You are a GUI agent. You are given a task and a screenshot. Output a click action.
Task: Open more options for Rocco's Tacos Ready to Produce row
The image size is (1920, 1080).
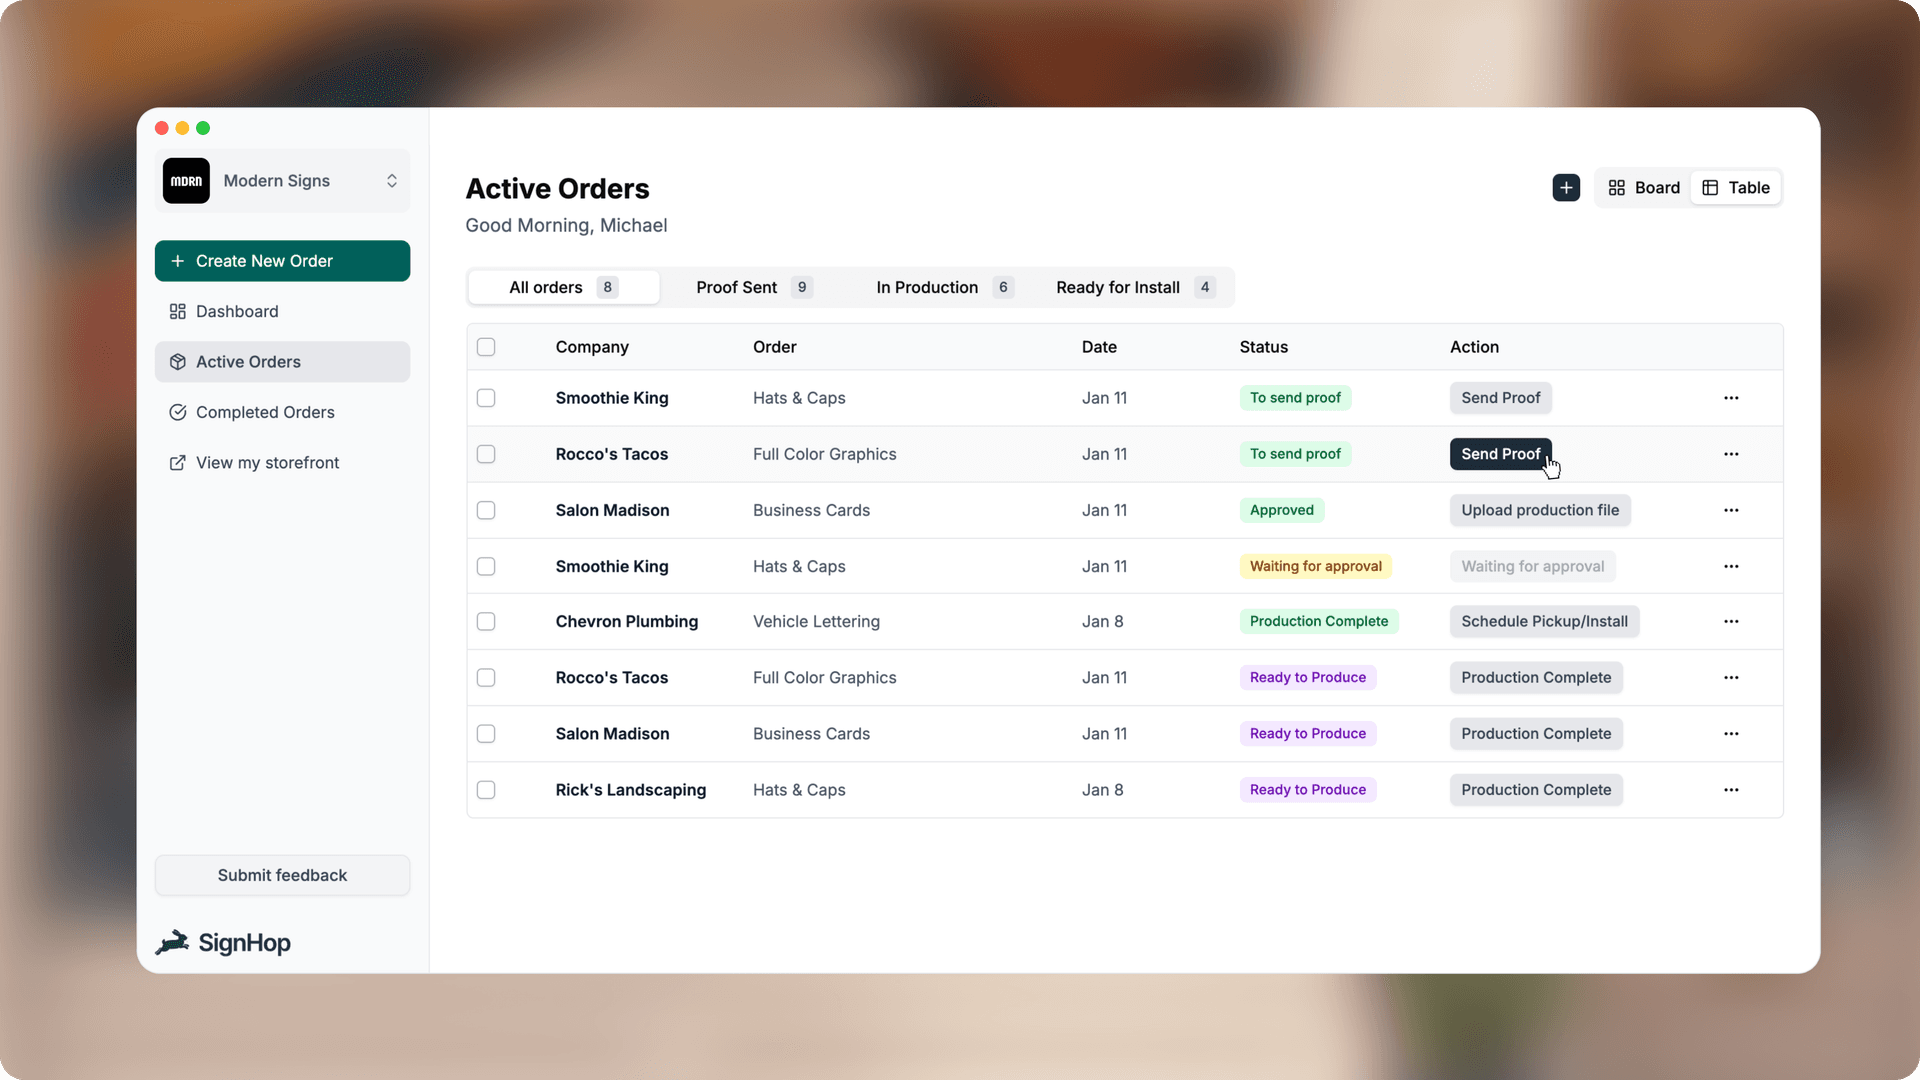pyautogui.click(x=1731, y=677)
